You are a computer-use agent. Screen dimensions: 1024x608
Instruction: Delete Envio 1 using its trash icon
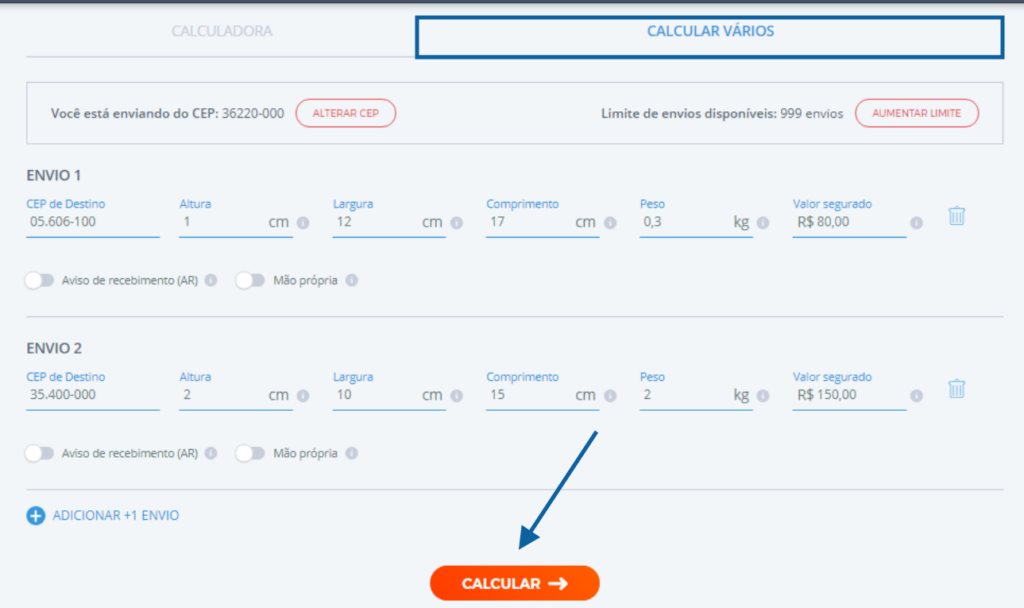[x=957, y=216]
